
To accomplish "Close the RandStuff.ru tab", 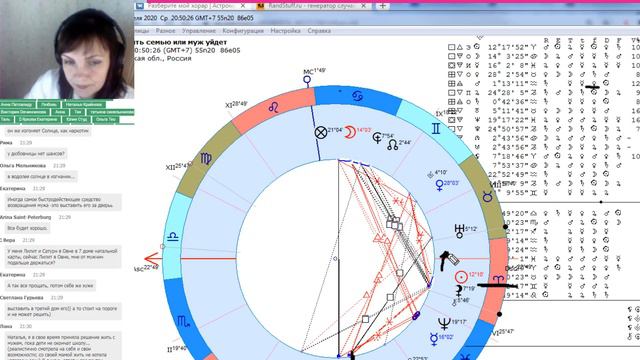I will click(363, 6).
